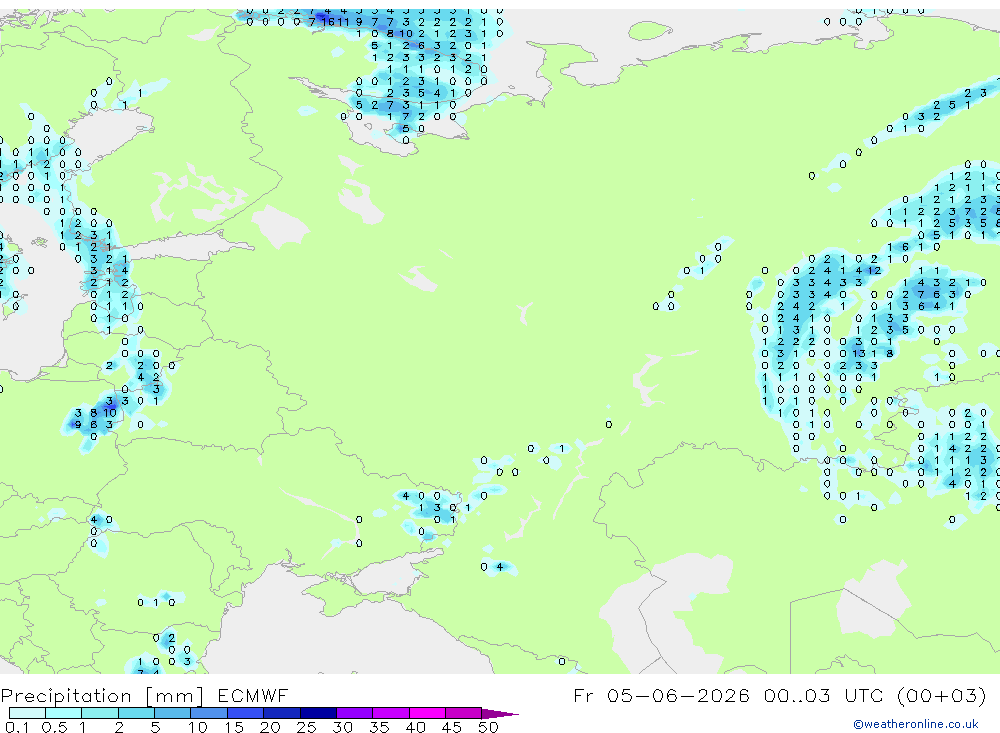1000x733 pixels.
Task: Click the 25–30 mm dark blue legend swatch
Action: pos(318,713)
